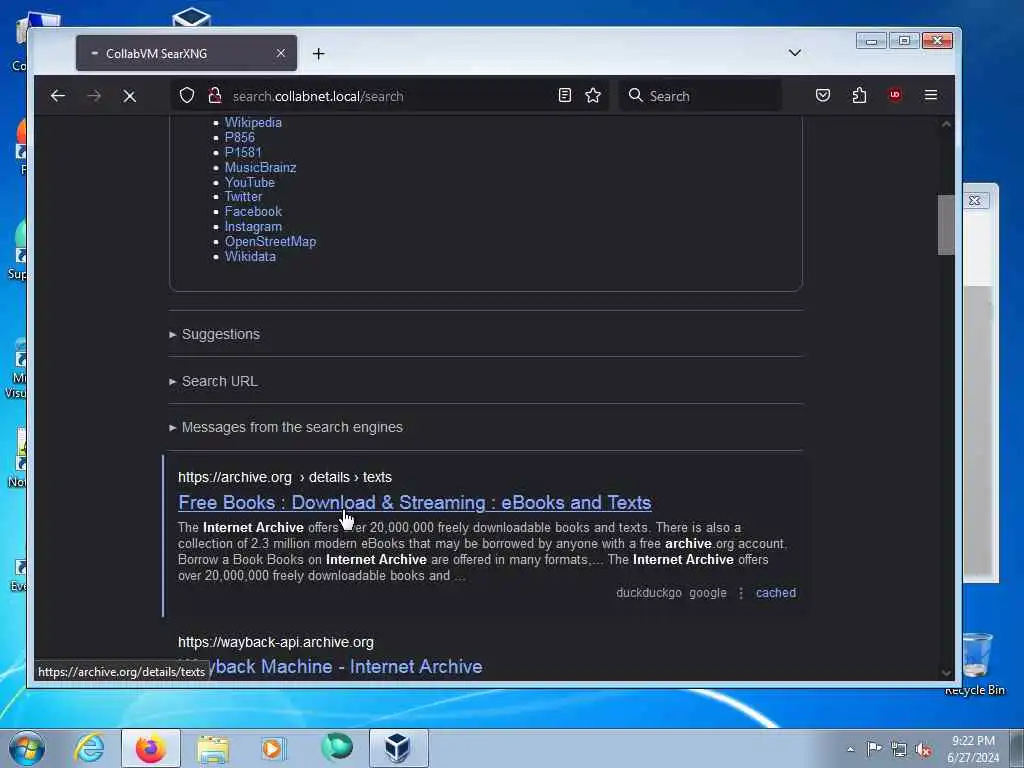Image resolution: width=1024 pixels, height=768 pixels.
Task: Click the page's vertical scrollbar thumb
Action: point(946,225)
